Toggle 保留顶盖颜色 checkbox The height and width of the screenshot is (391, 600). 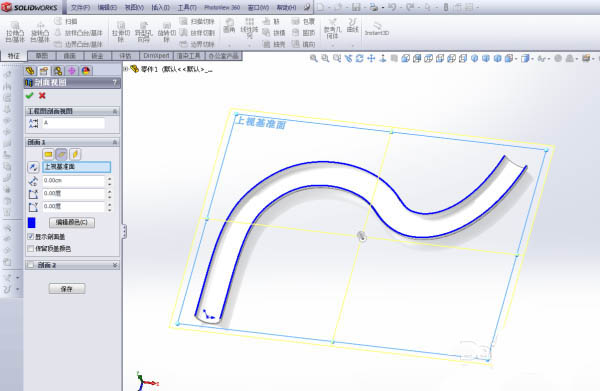coord(31,248)
